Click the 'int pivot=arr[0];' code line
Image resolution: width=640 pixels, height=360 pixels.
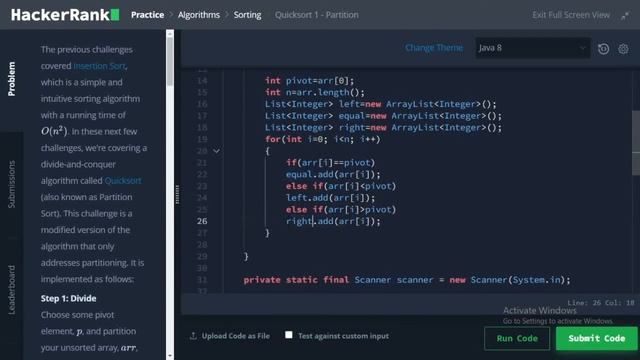coord(309,81)
